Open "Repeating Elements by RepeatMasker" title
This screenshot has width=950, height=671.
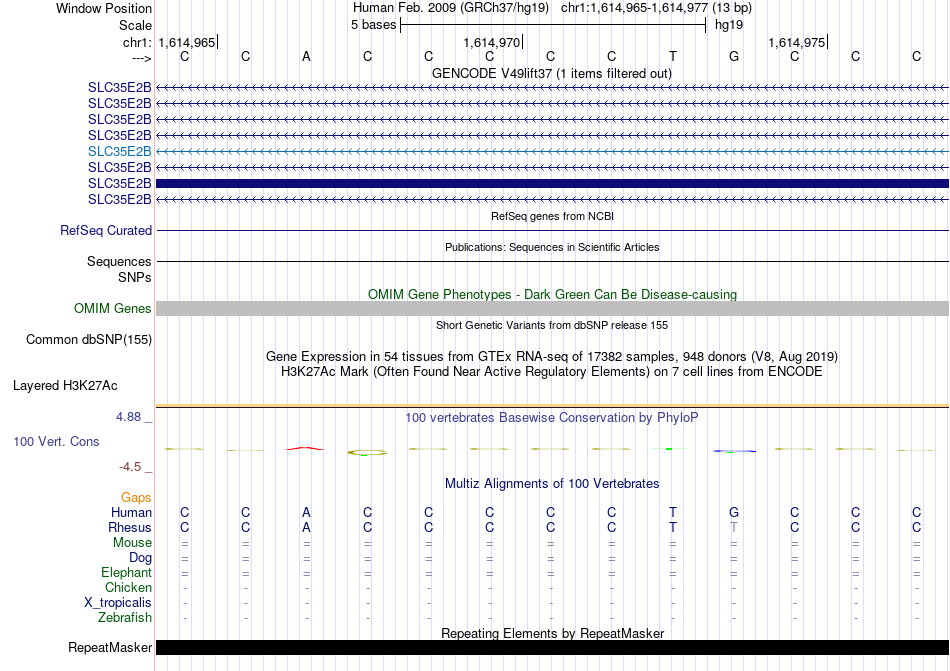pos(552,633)
